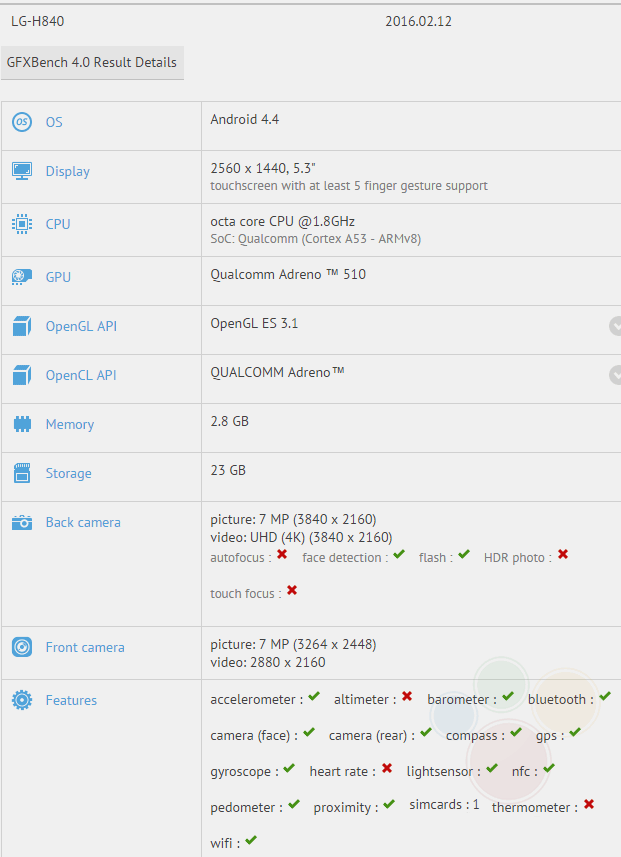Click the nfc green check
This screenshot has height=857, width=621.
(x=549, y=768)
